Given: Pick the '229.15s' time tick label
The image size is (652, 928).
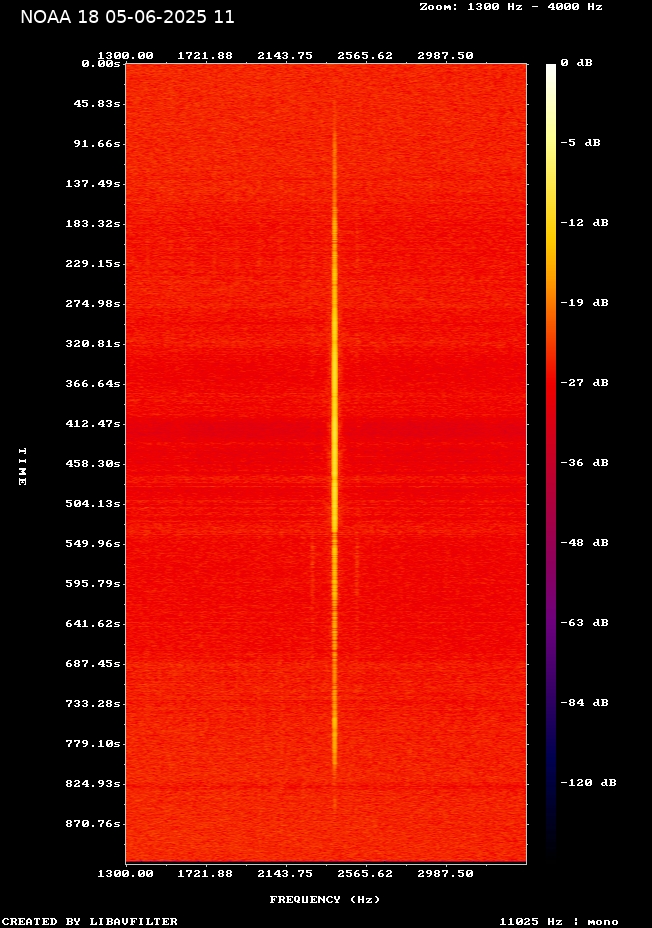Looking at the screenshot, I should (x=93, y=263).
